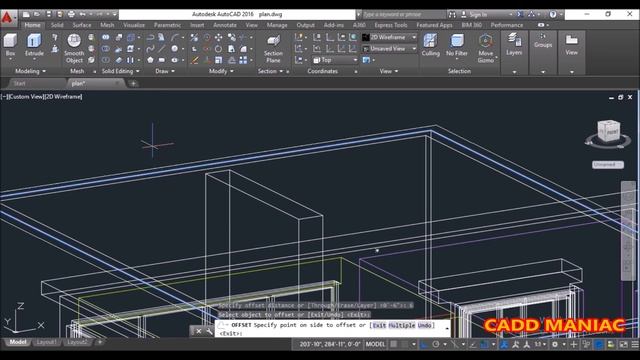Open the Unsaved View dropdown
Screen dimensions: 640x360
point(389,49)
